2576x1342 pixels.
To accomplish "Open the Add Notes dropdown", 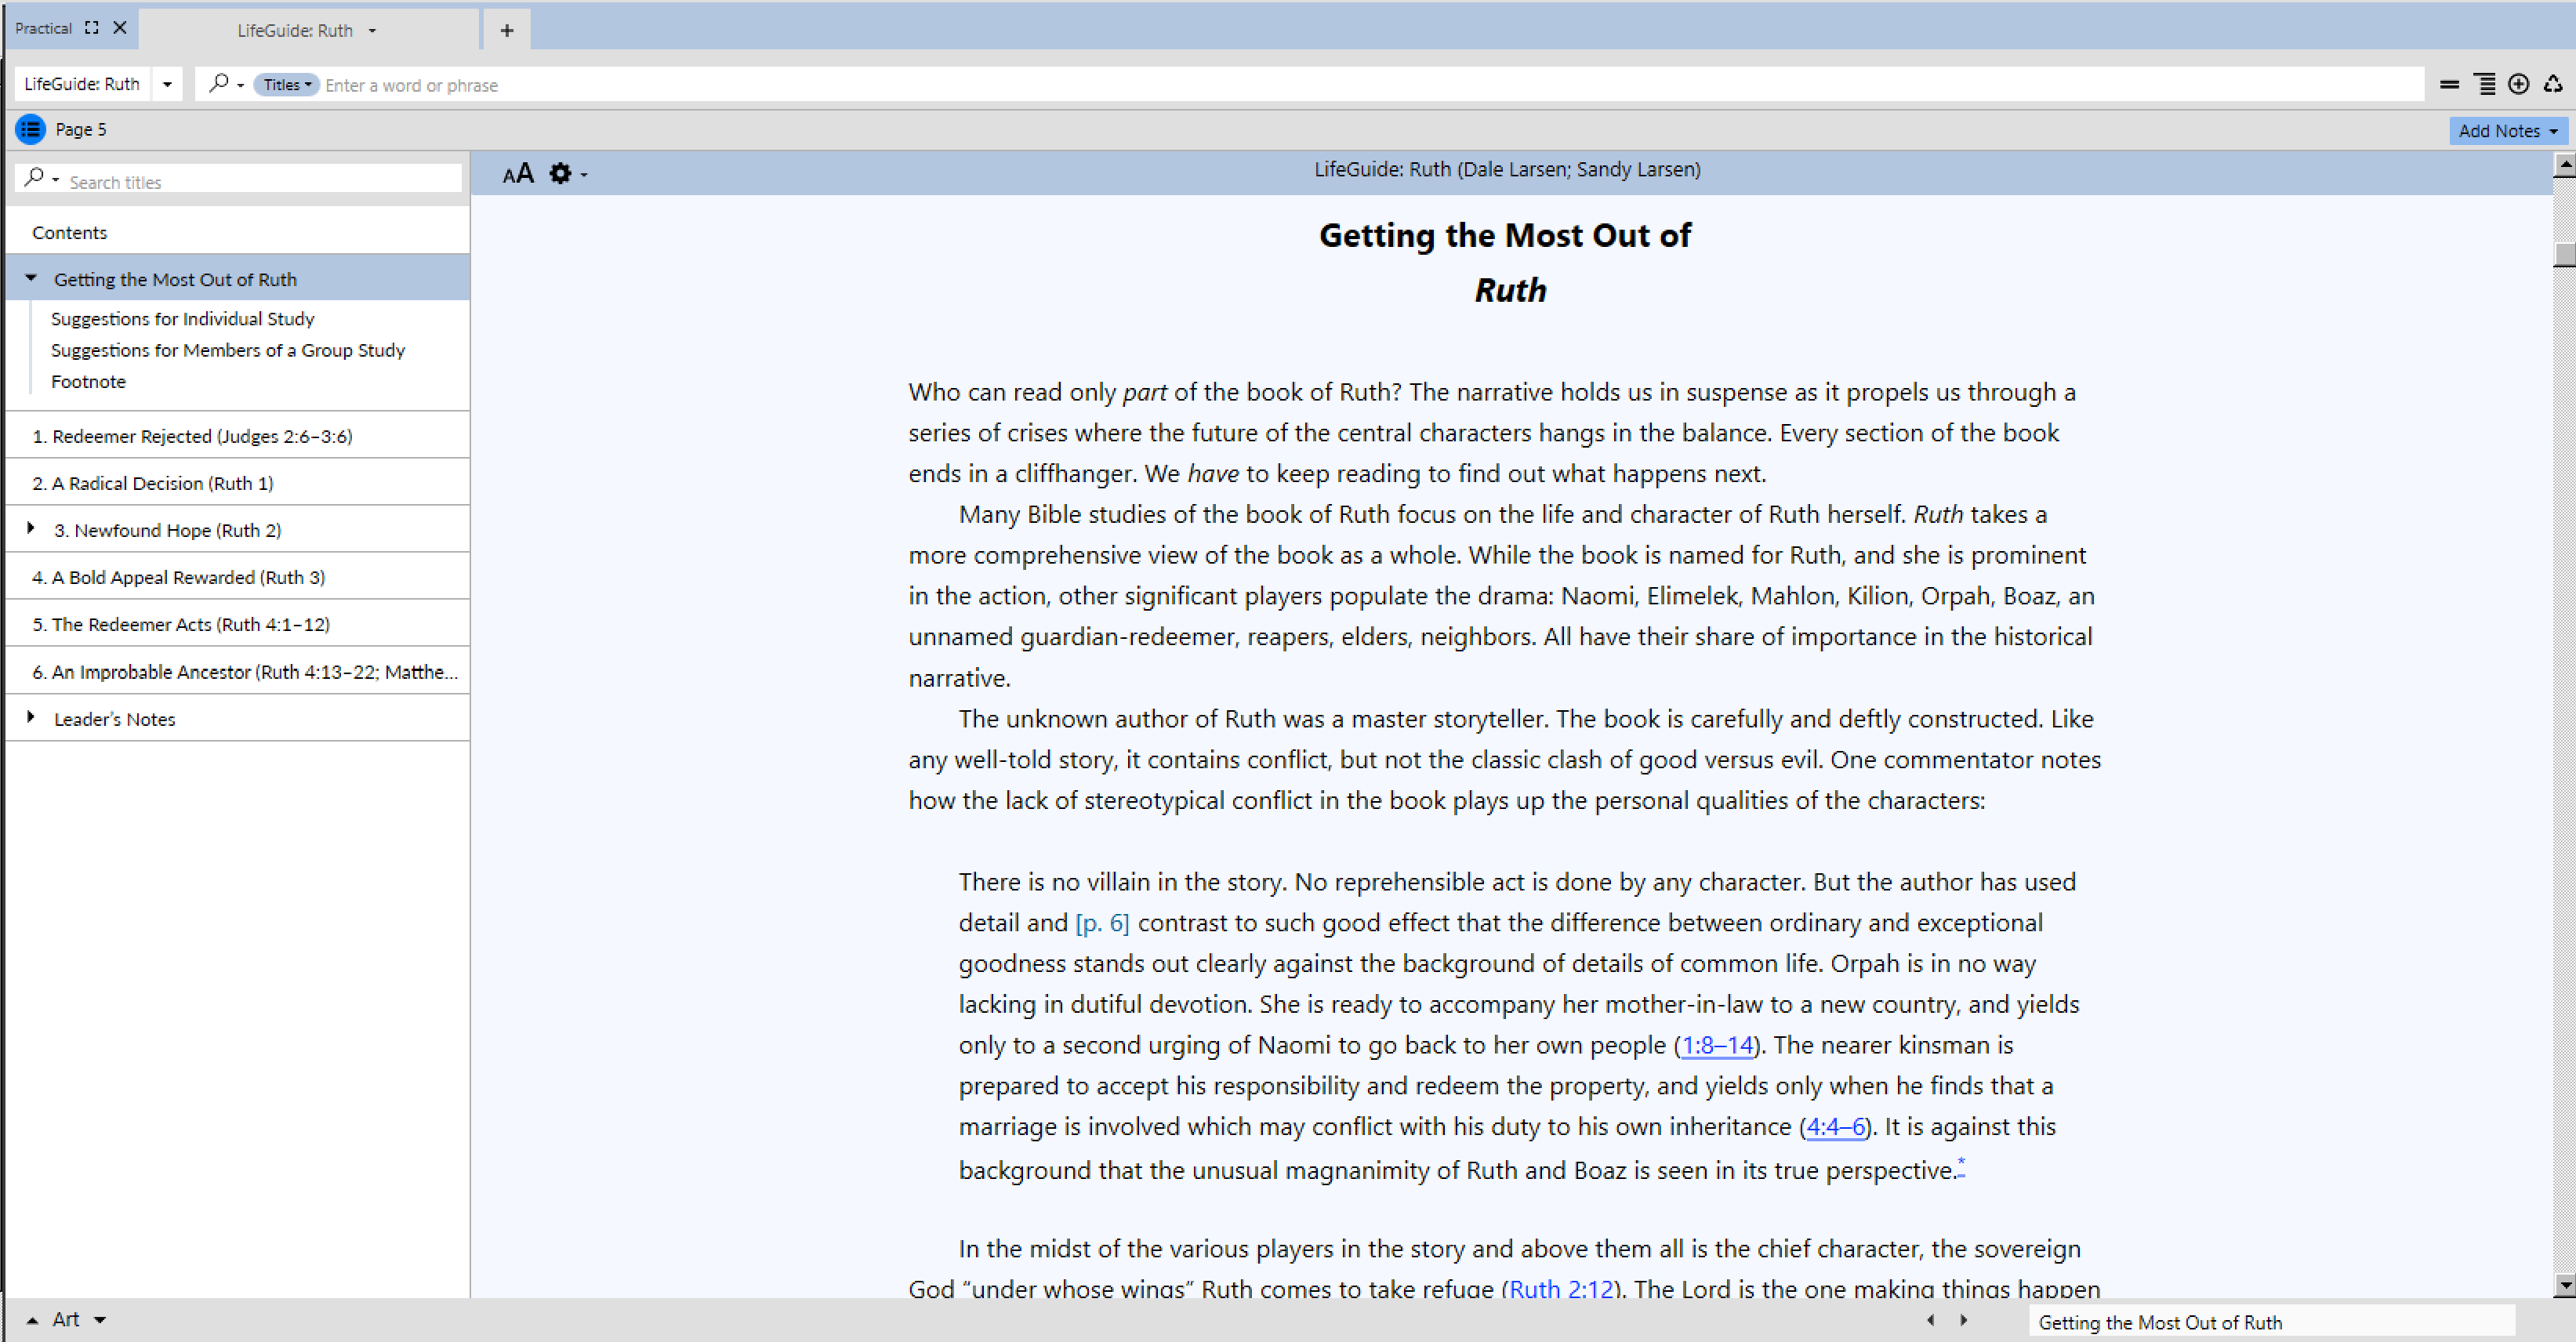I will click(2507, 131).
